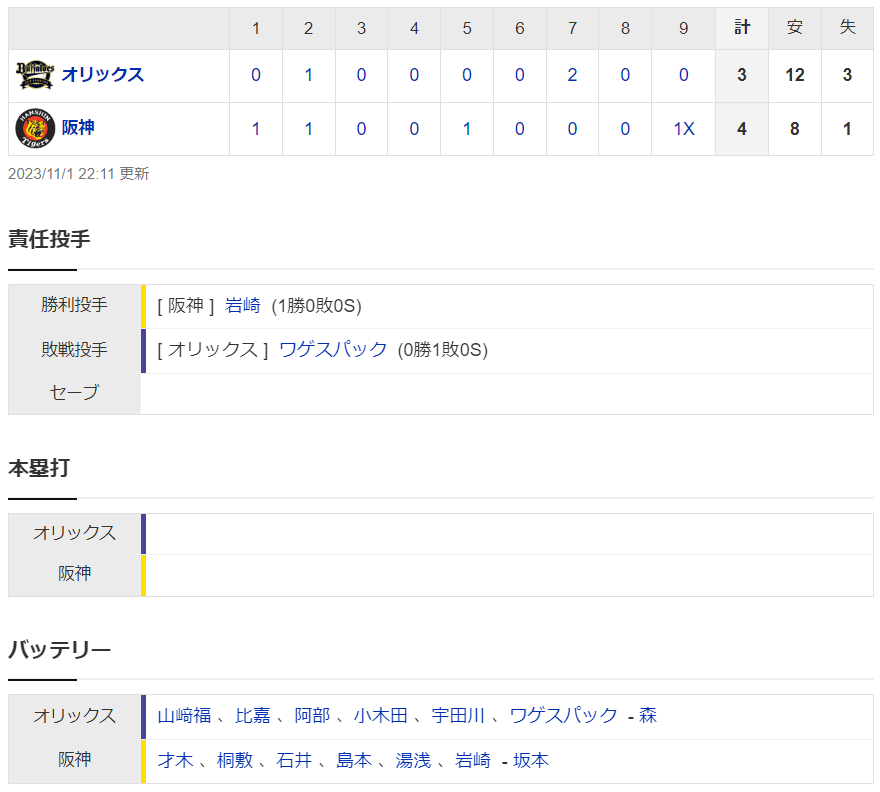Click losing pitcher ワゲスパック link
The image size is (880, 792).
click(333, 350)
